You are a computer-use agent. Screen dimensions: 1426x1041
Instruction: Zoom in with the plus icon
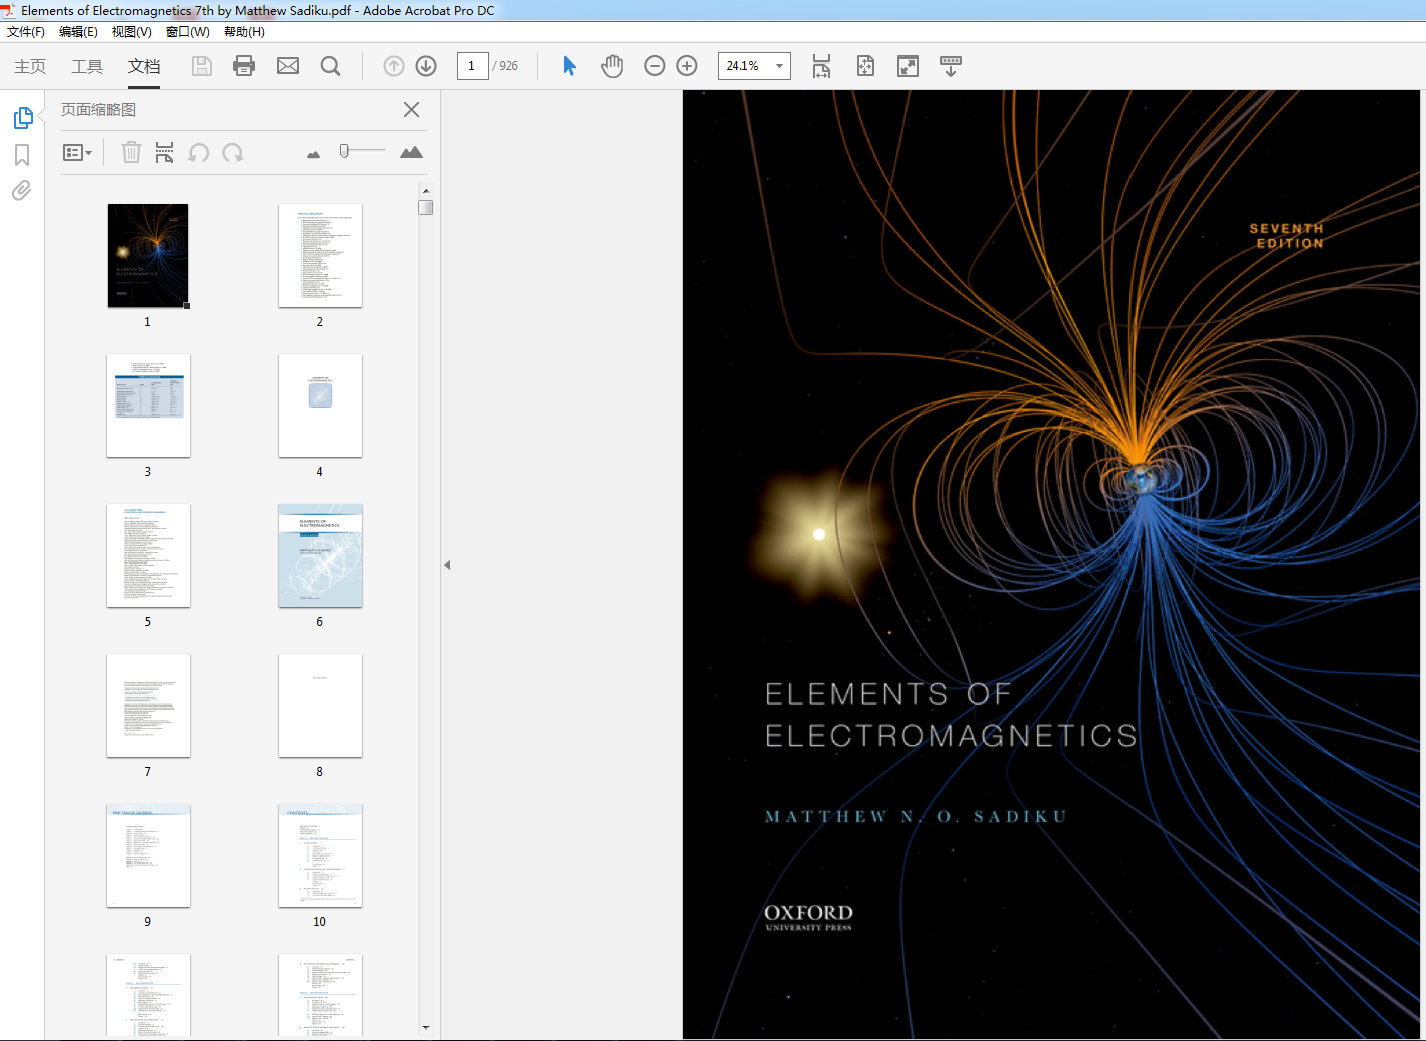pos(687,66)
